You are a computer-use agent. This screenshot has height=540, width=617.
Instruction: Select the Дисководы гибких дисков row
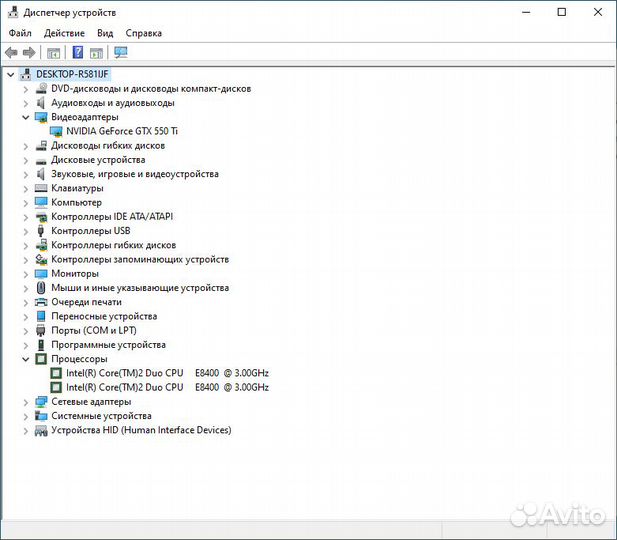click(x=108, y=146)
